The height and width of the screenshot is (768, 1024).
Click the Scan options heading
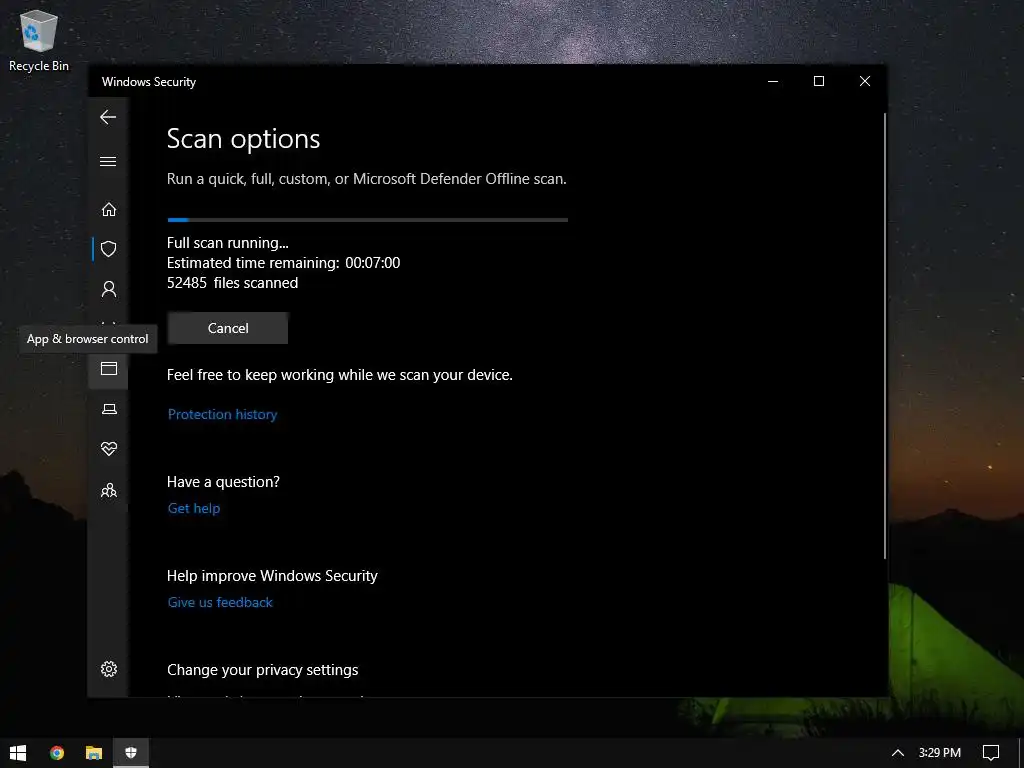click(x=244, y=139)
